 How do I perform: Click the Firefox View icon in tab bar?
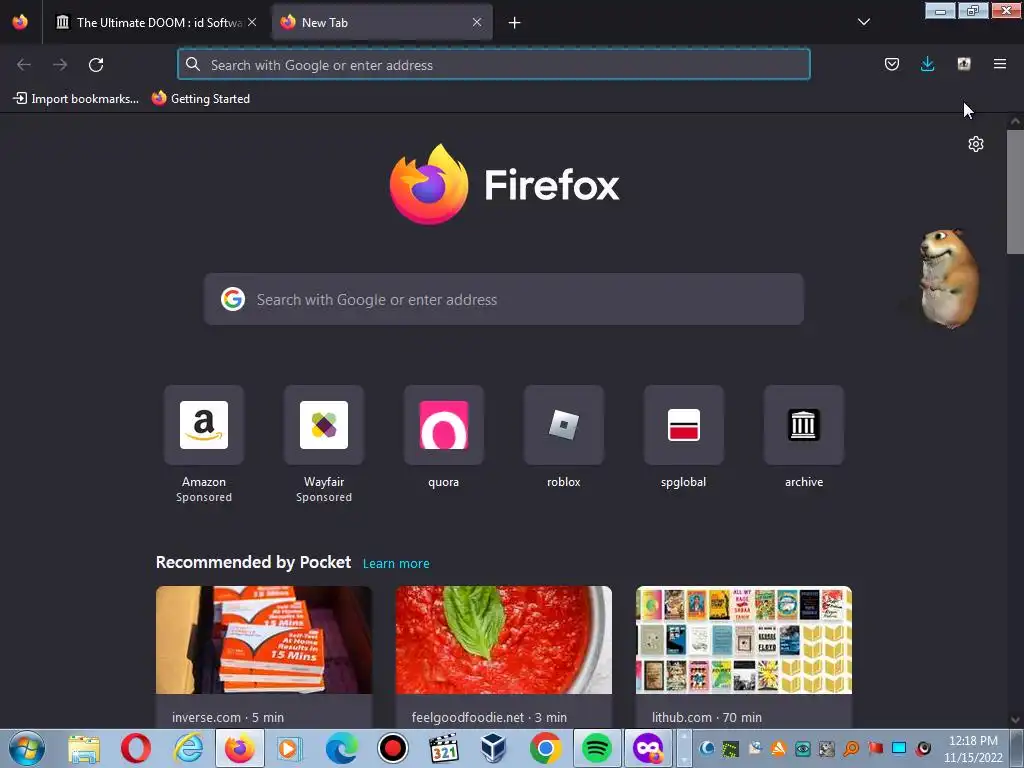point(20,22)
